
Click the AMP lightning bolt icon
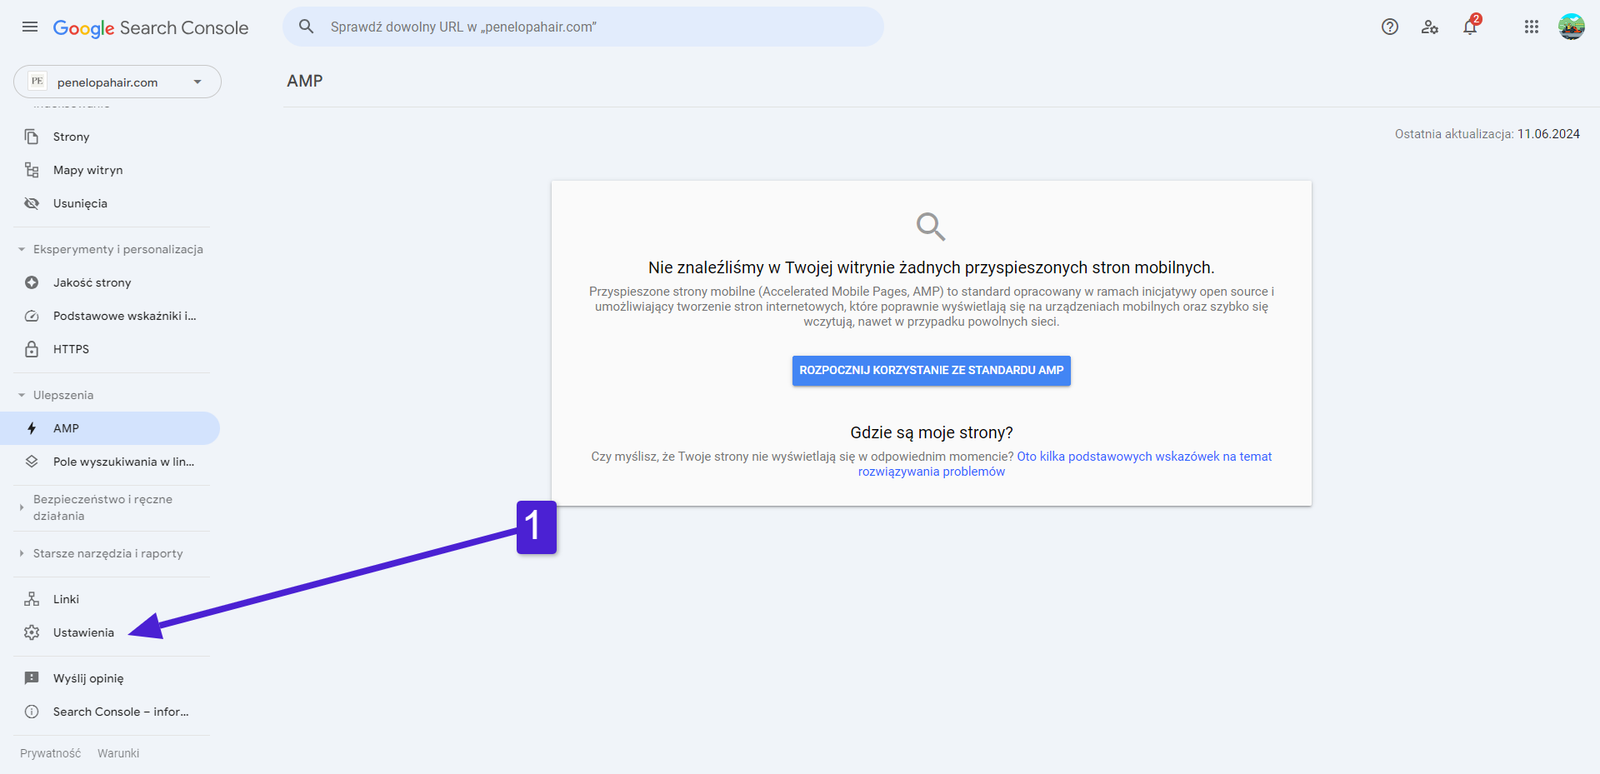[32, 428]
